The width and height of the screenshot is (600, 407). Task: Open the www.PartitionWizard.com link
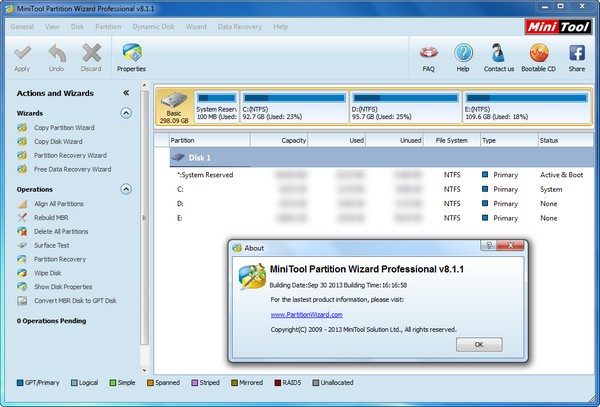pyautogui.click(x=307, y=315)
